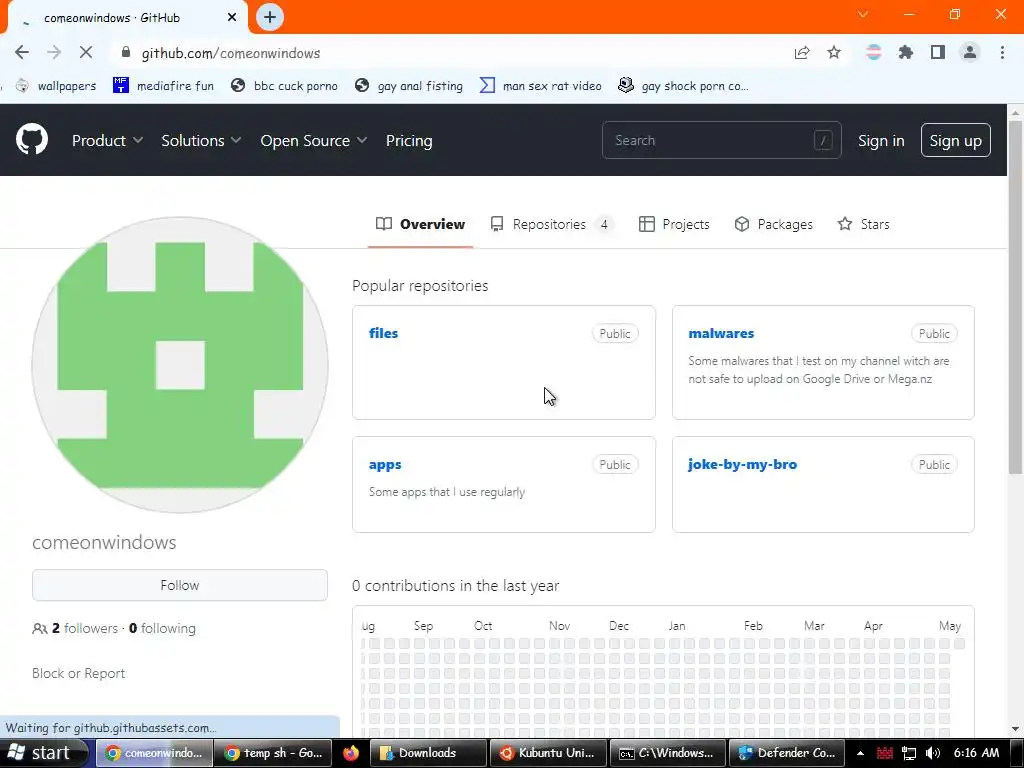Click the Sign up button

pyautogui.click(x=955, y=140)
